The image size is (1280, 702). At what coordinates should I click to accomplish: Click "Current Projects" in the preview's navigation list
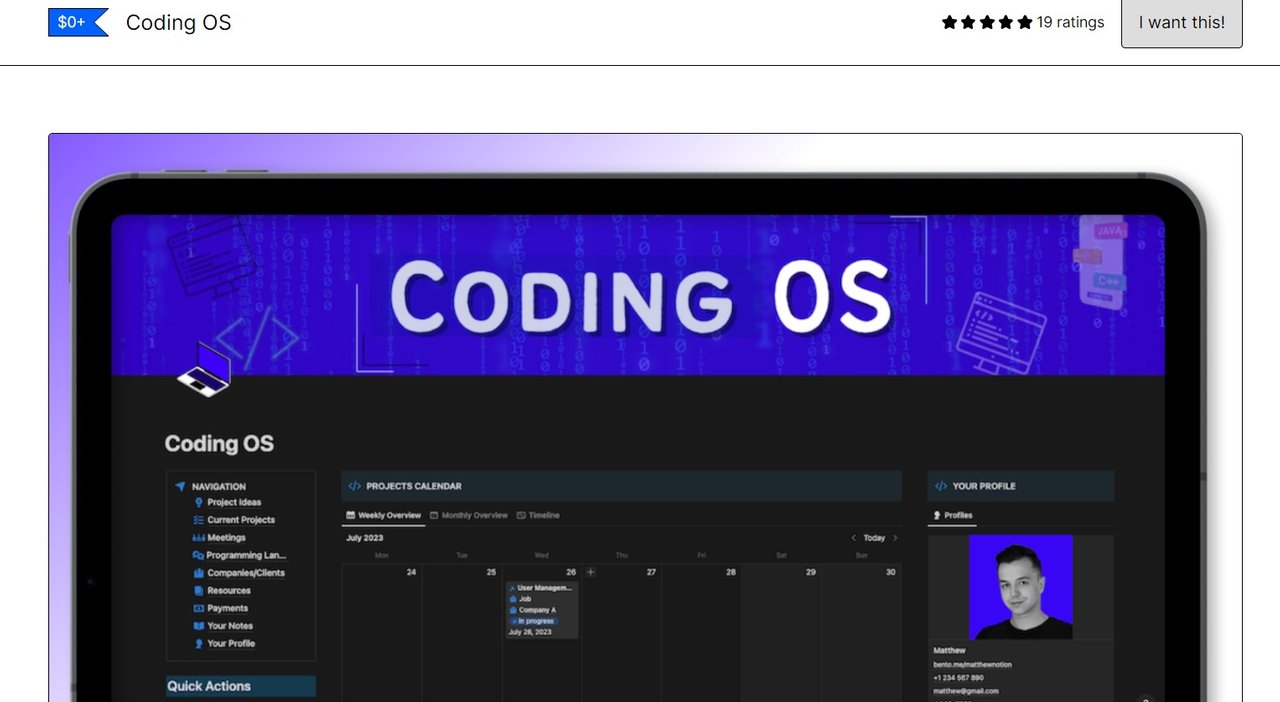[241, 520]
